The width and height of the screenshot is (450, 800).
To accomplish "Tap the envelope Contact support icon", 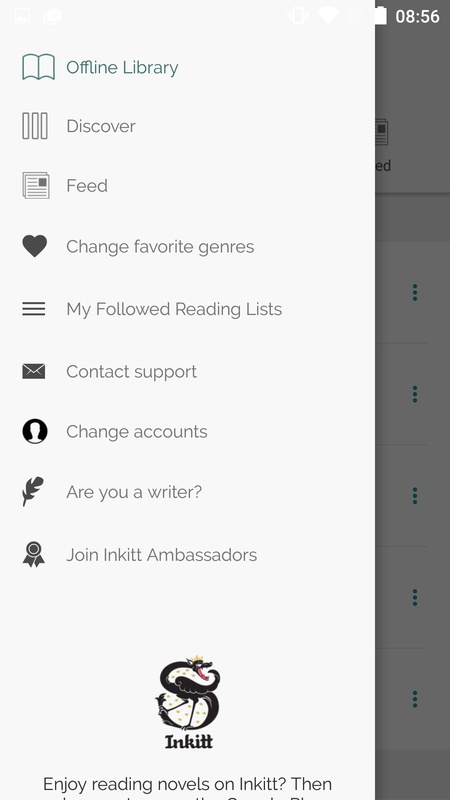I will tap(34, 371).
